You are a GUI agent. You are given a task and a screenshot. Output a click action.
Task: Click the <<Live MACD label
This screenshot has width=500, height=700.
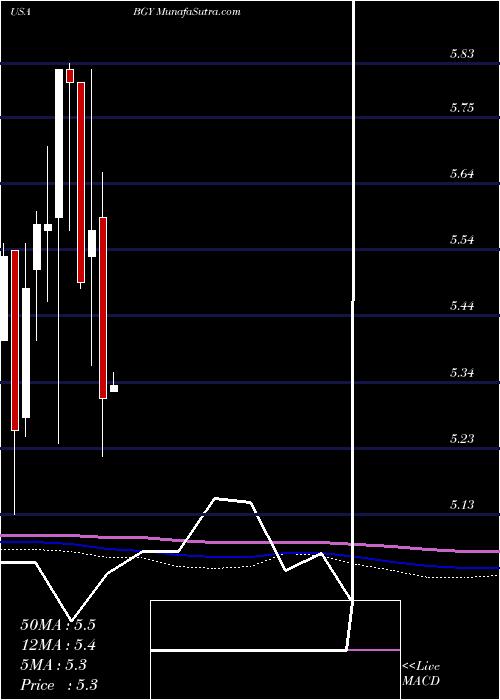tap(421, 674)
